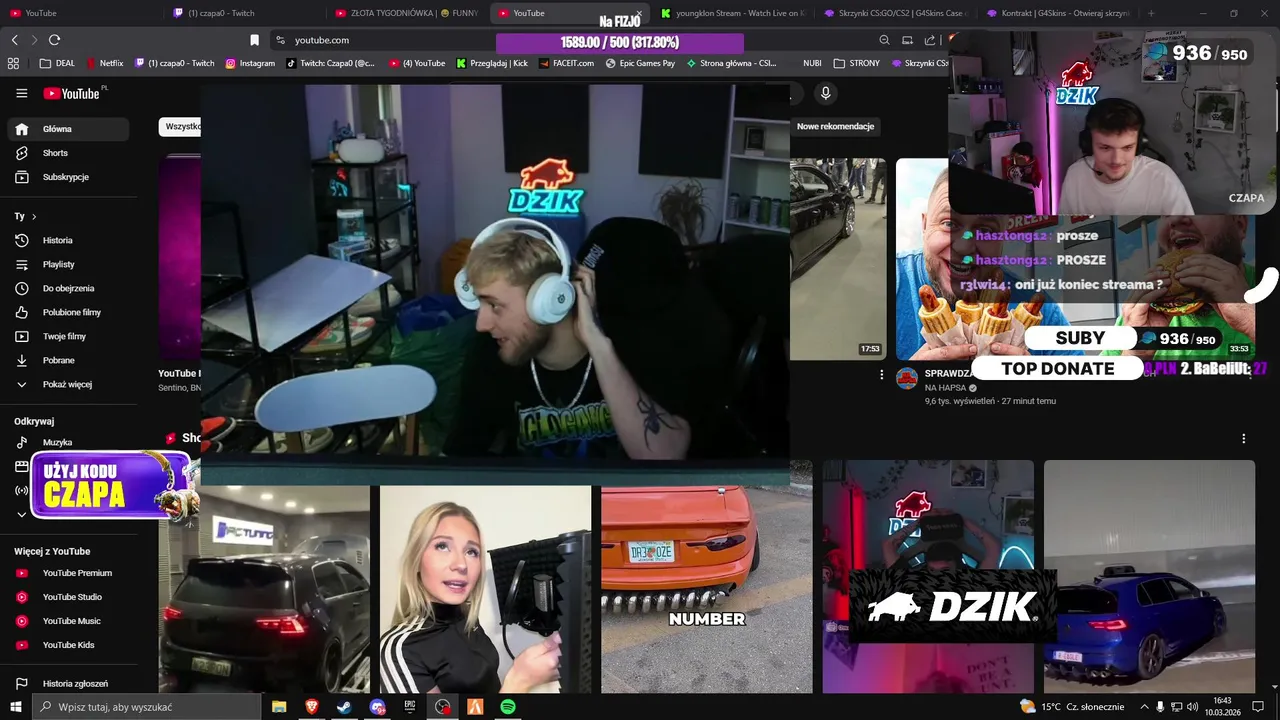Click the share icon in the address bar
Image resolution: width=1280 pixels, height=720 pixels.
[930, 40]
